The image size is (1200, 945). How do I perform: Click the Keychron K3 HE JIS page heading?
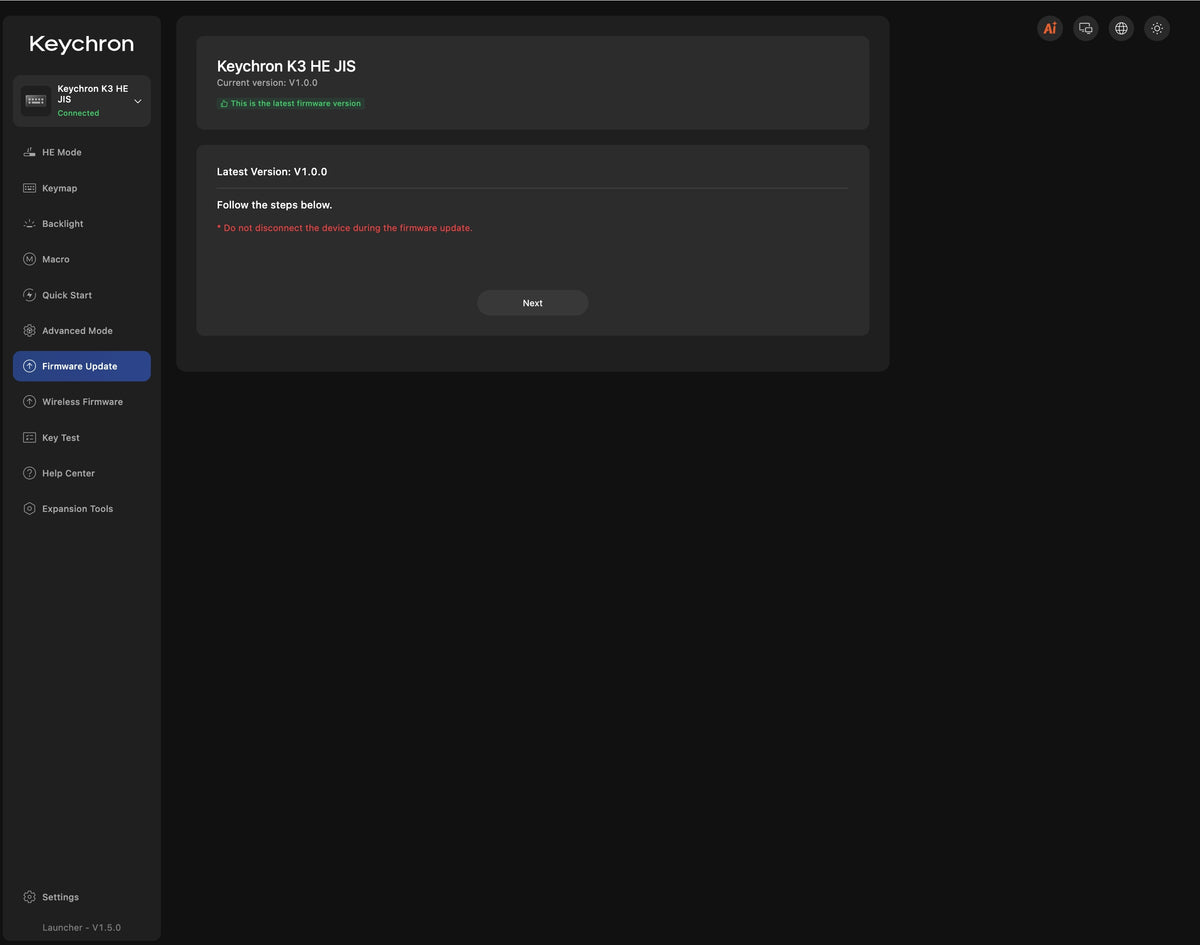click(x=286, y=66)
